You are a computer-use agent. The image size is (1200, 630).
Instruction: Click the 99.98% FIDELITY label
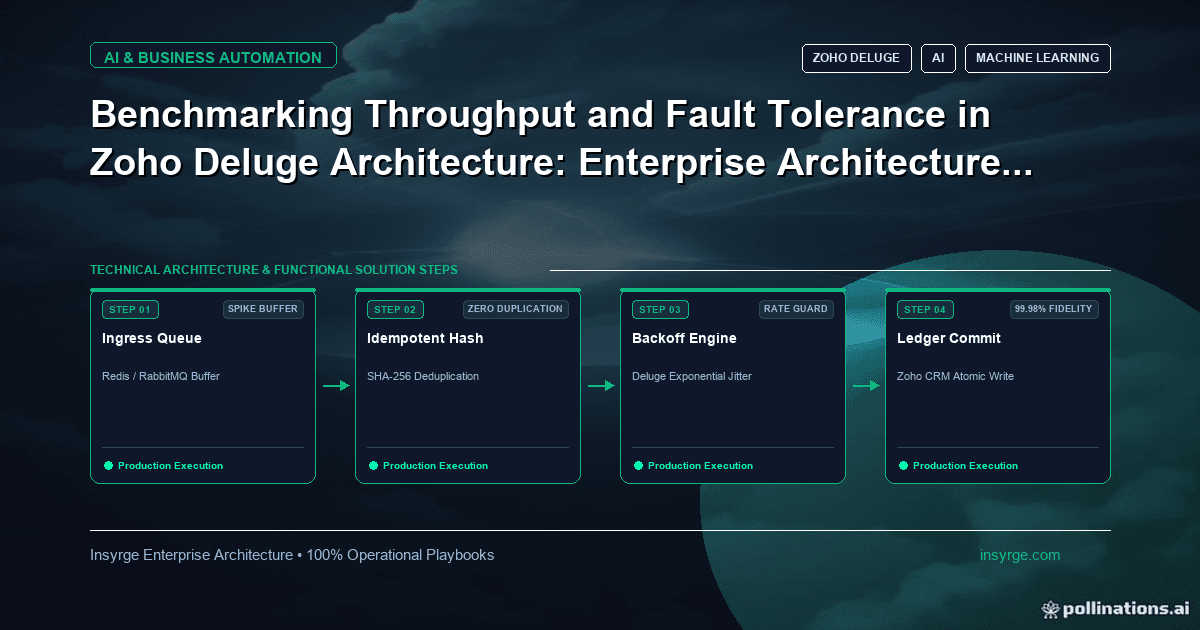(x=1054, y=309)
